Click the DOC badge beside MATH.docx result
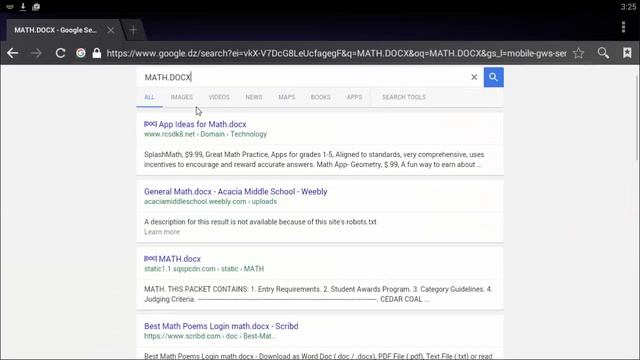The height and width of the screenshot is (360, 640). [150, 258]
